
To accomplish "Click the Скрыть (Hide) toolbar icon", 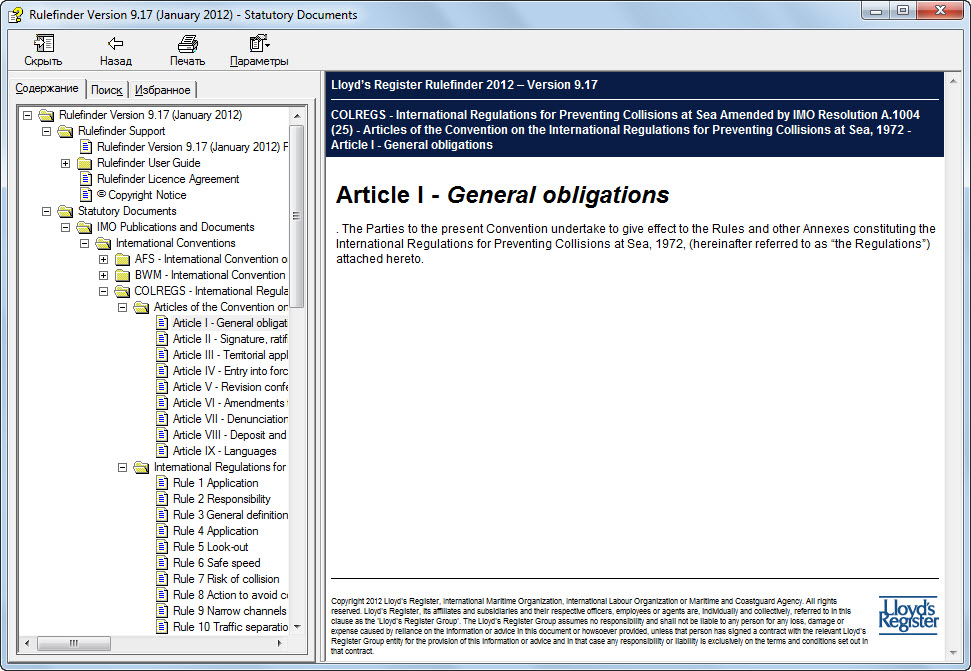I will 42,45.
